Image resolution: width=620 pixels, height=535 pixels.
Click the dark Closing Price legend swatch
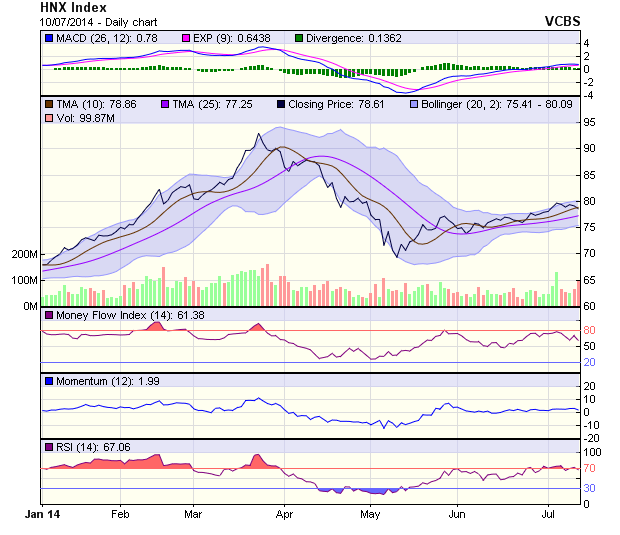282,103
